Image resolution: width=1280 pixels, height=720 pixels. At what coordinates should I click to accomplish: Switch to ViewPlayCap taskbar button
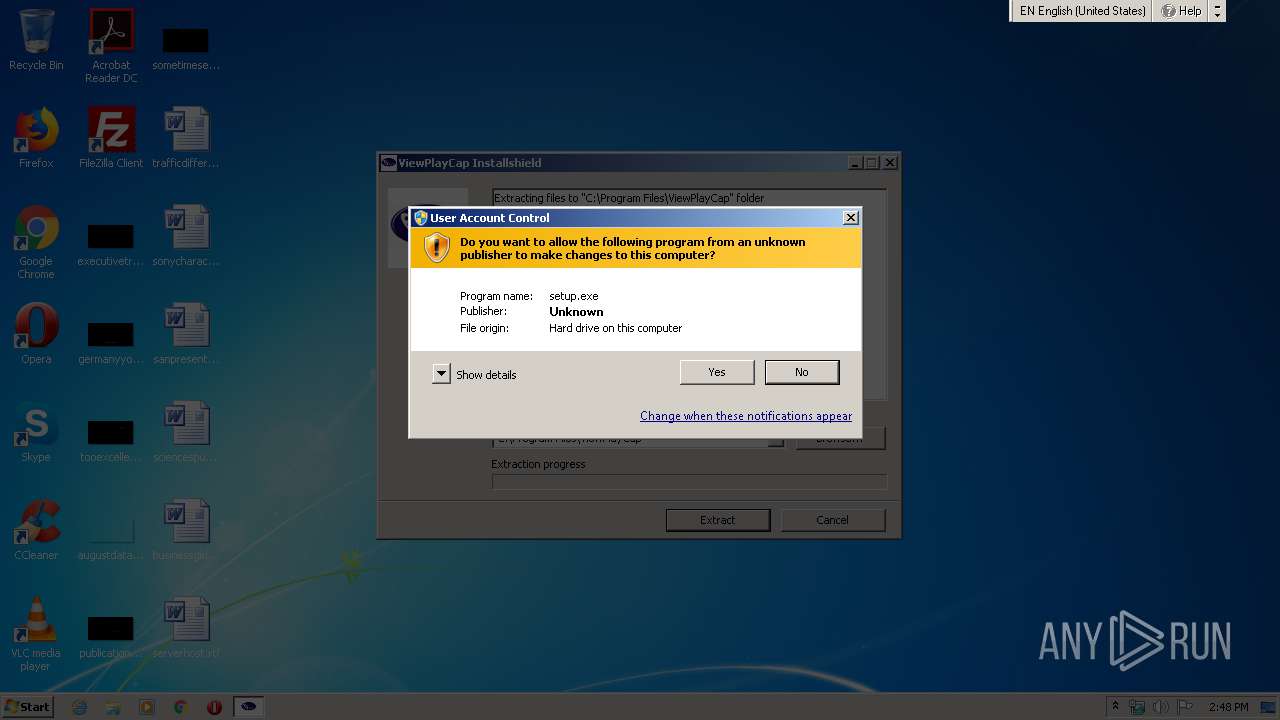pos(249,707)
